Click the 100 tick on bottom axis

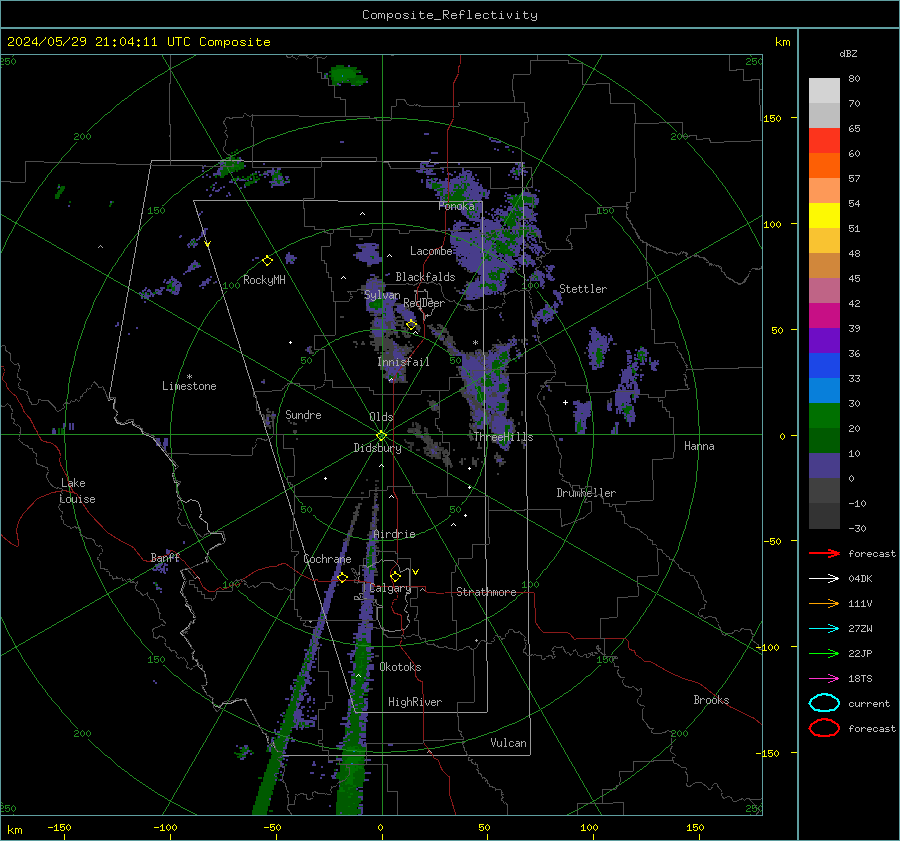[589, 828]
